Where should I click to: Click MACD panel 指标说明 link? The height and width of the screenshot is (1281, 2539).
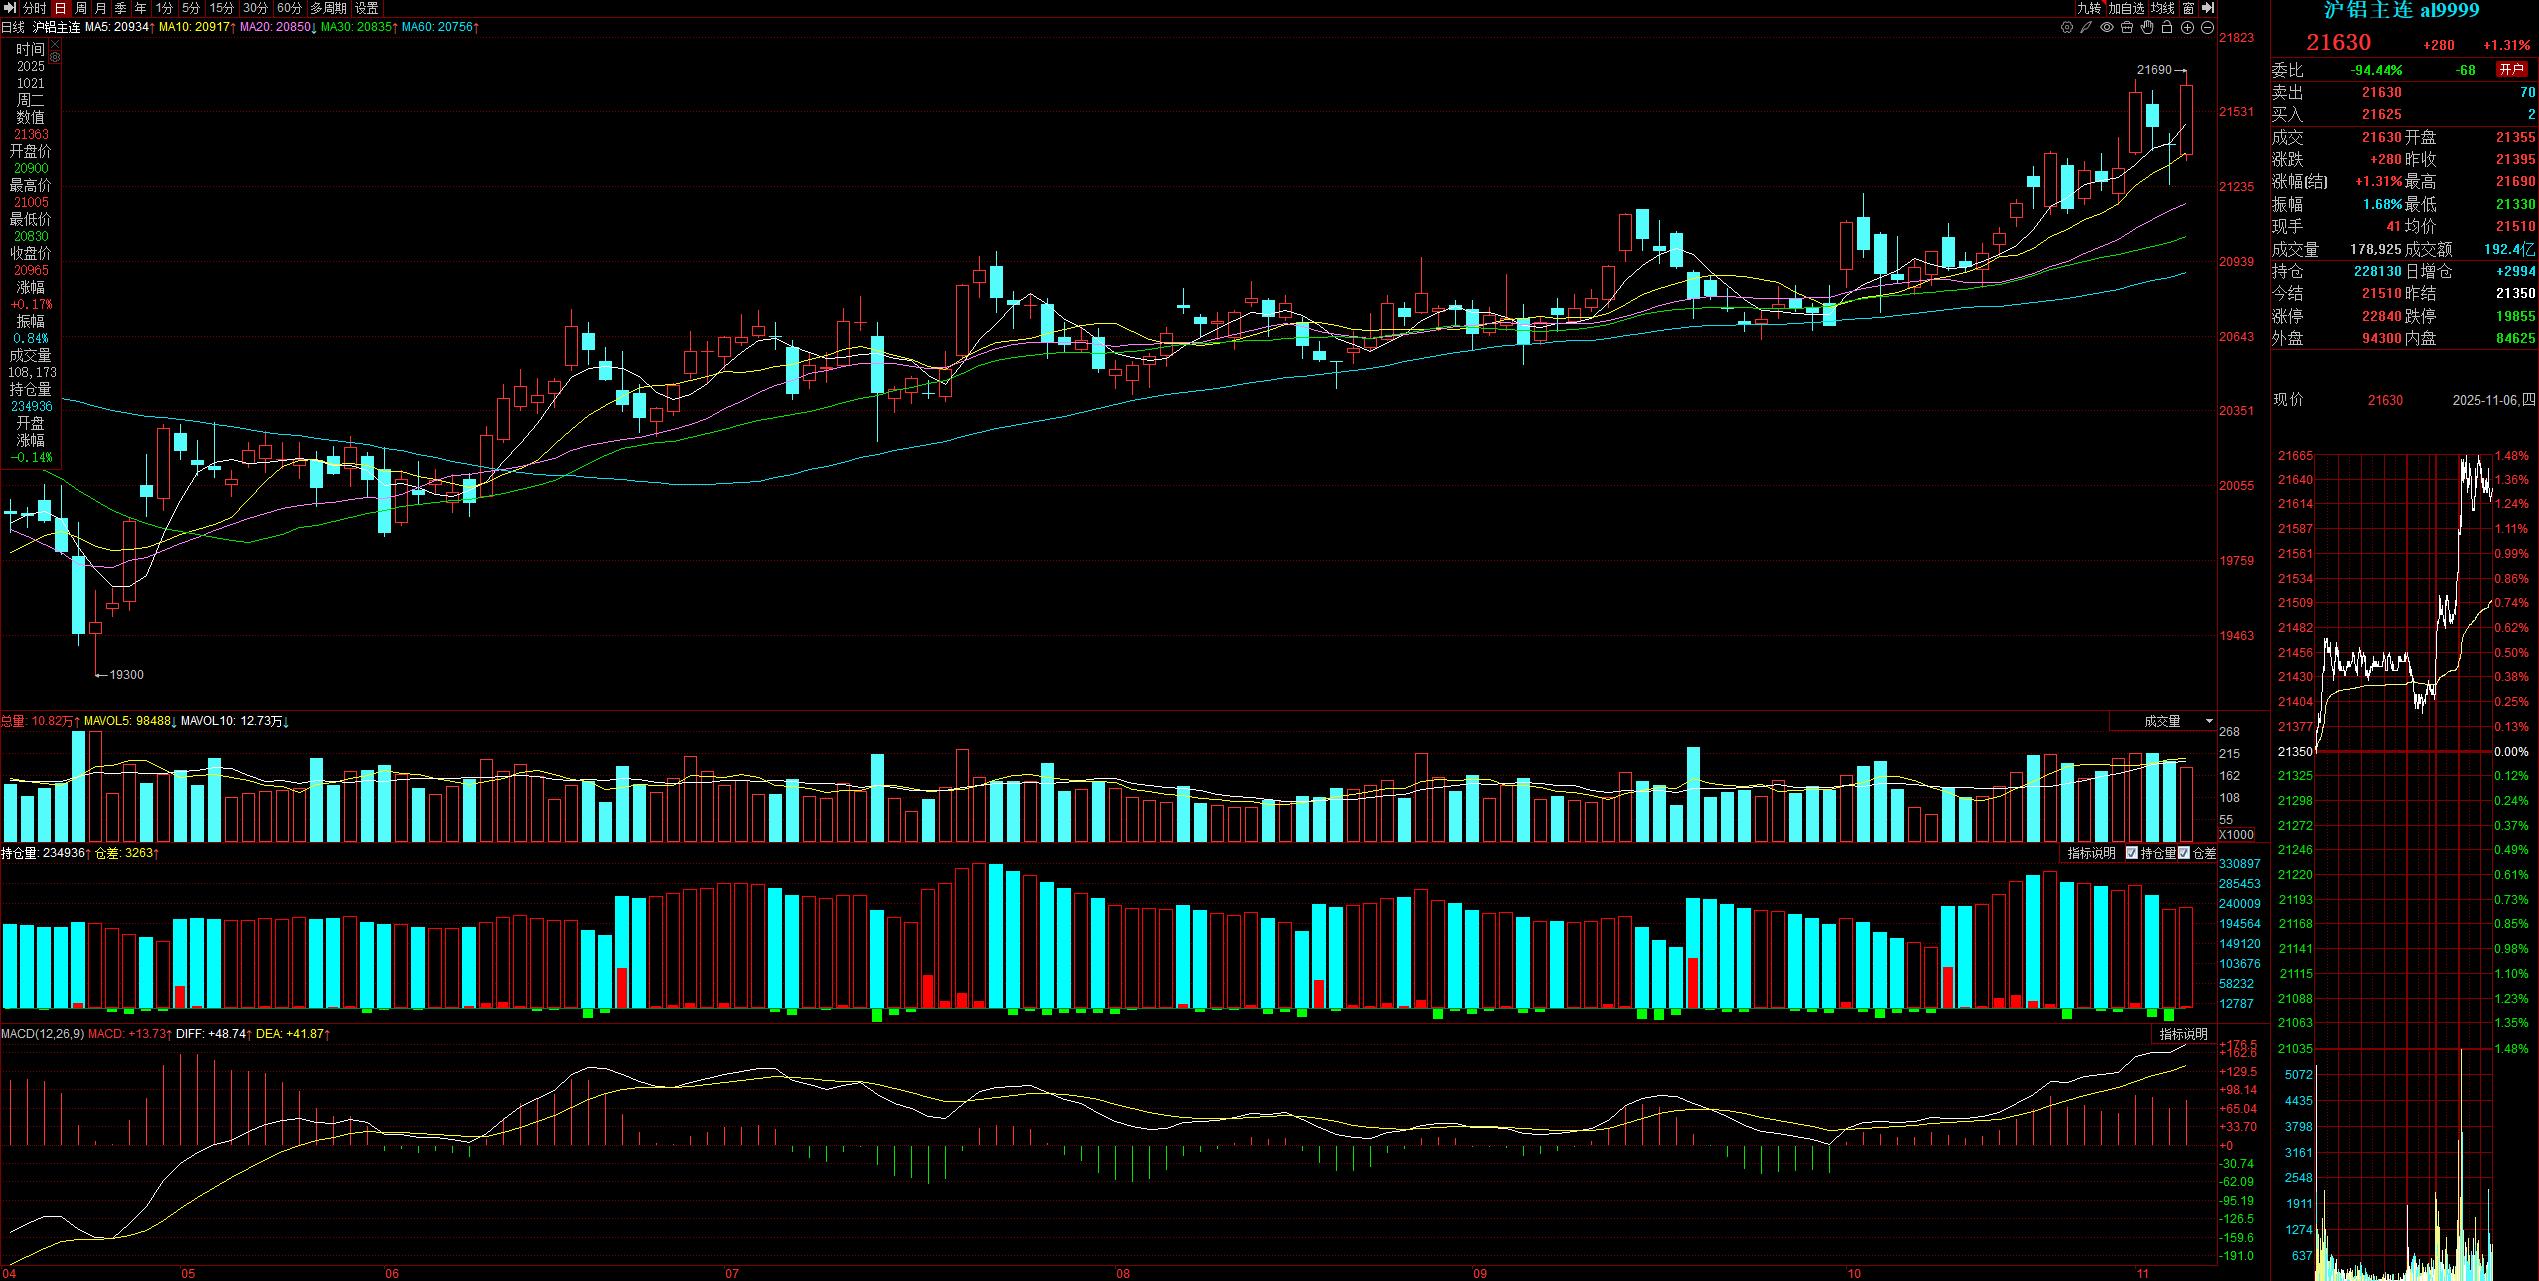point(2182,1034)
